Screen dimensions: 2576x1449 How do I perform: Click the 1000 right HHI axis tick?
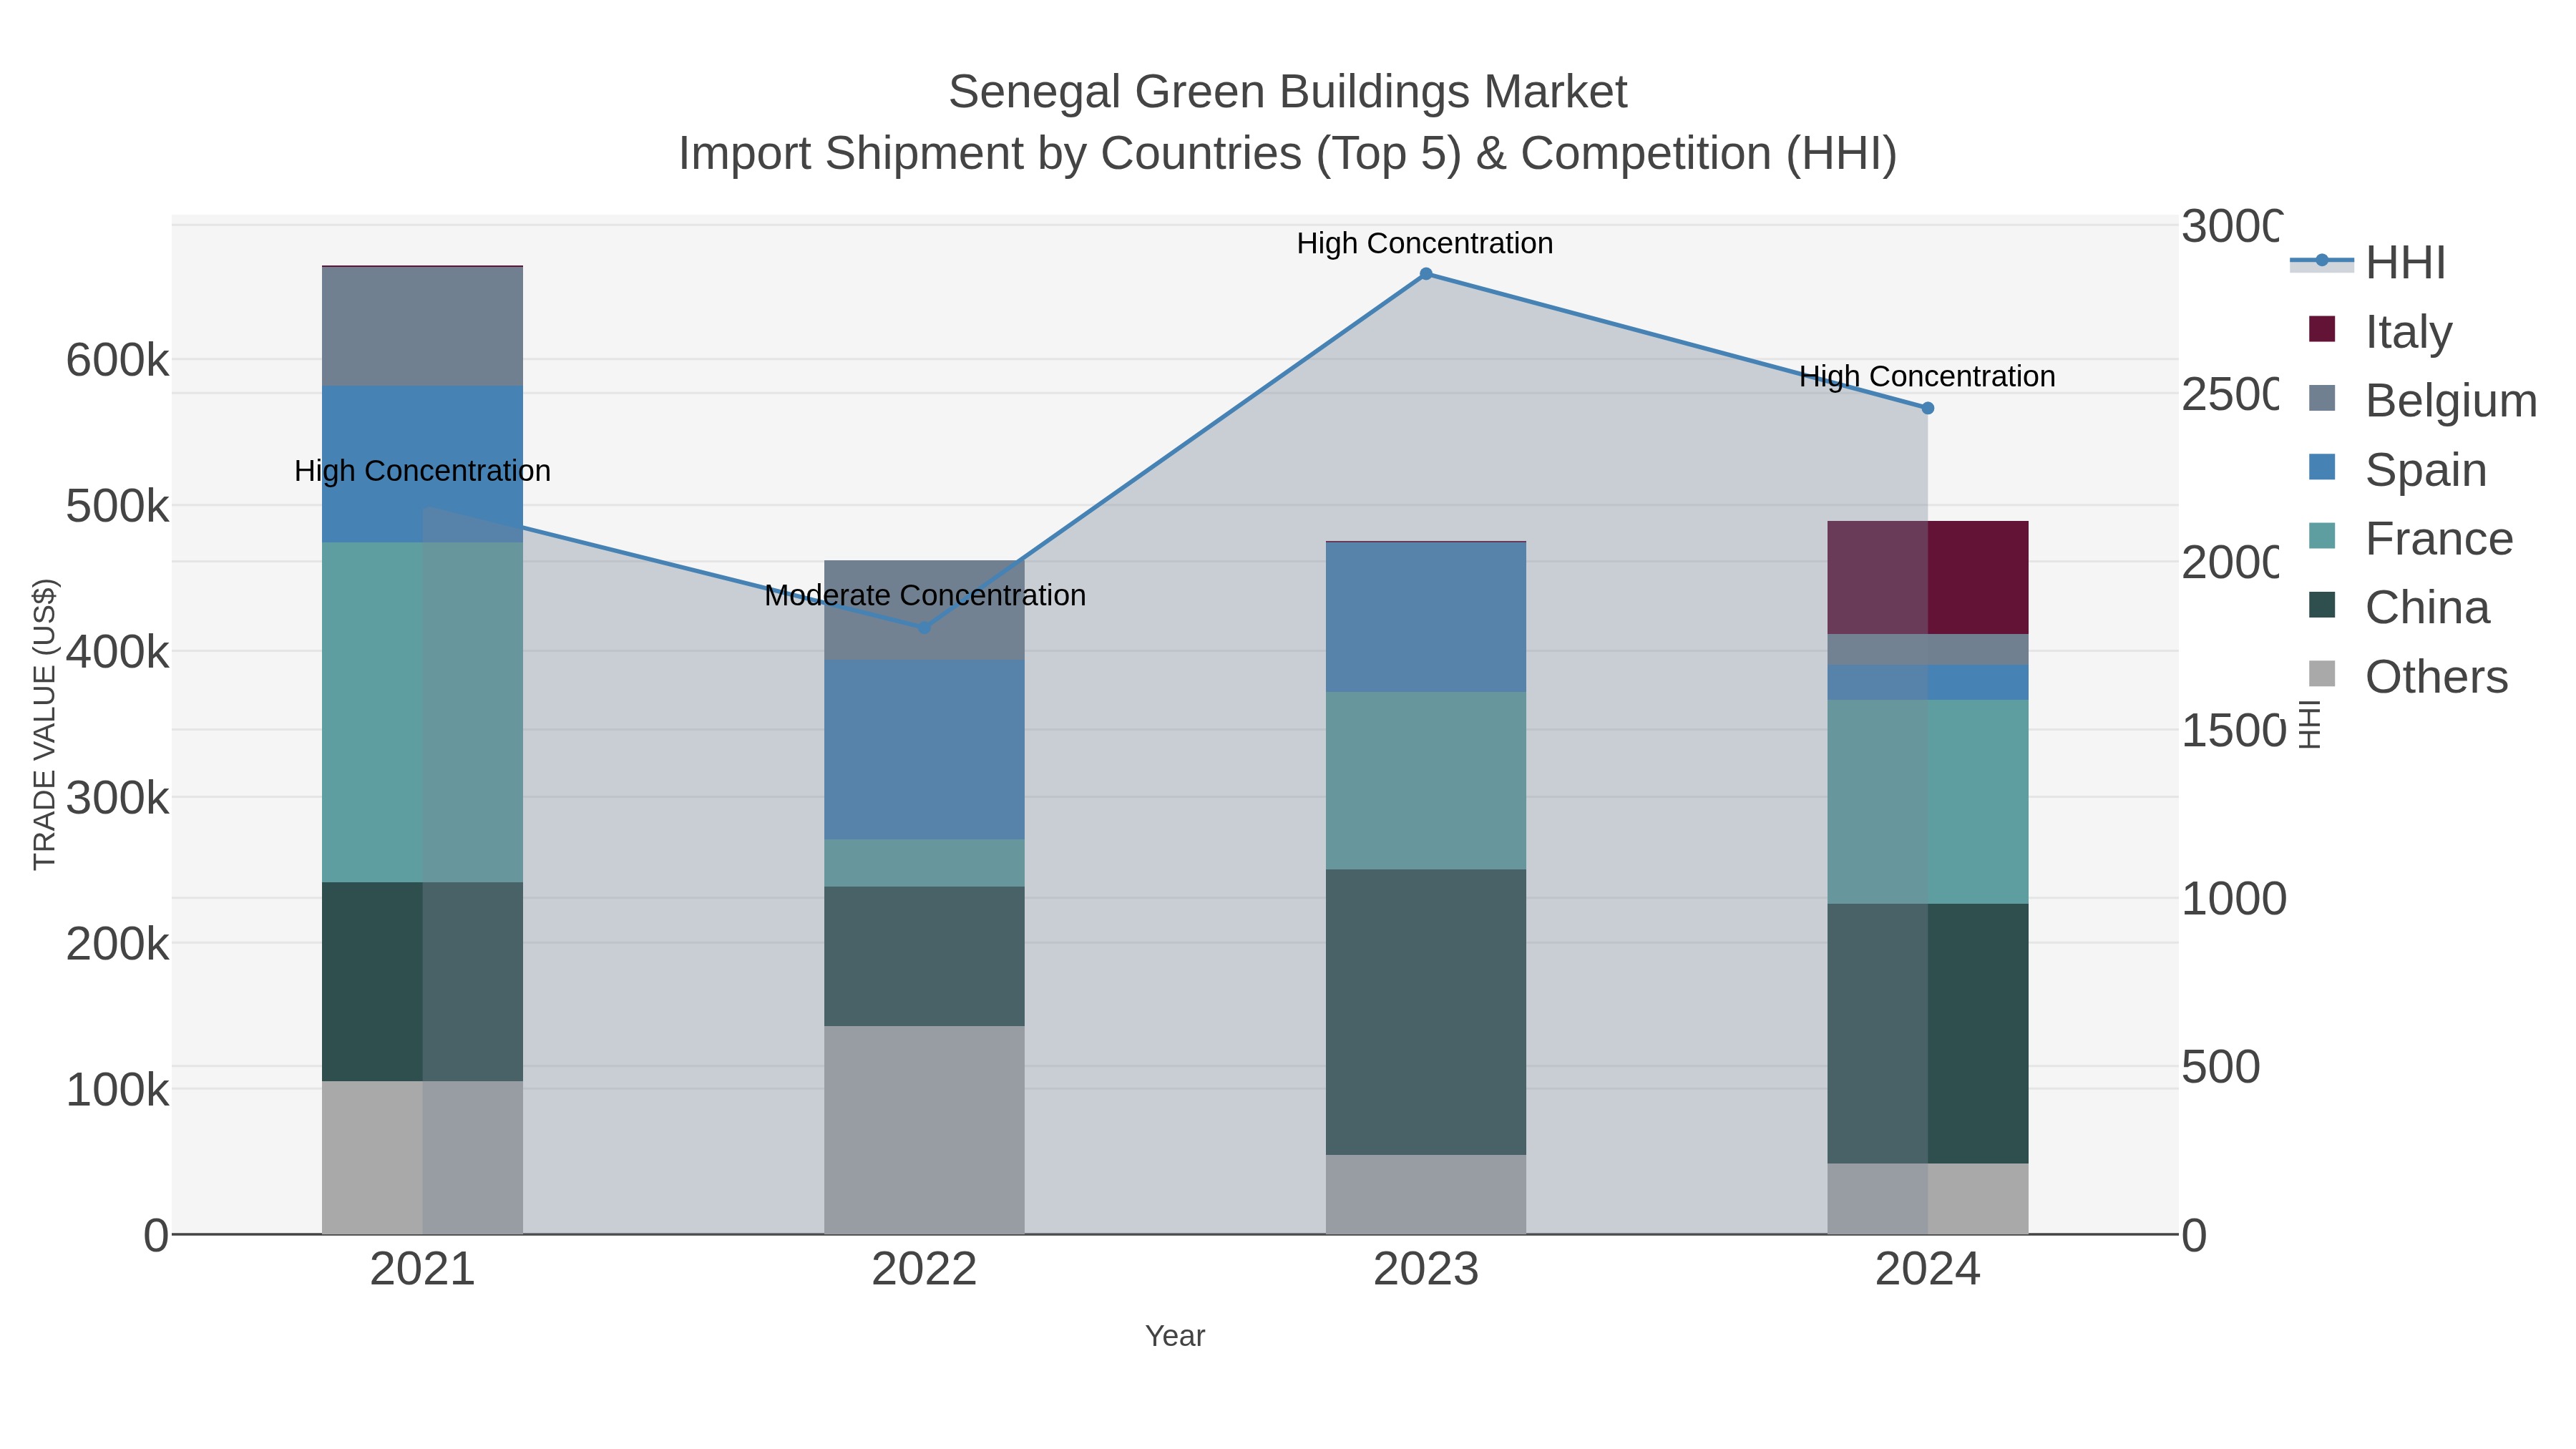pos(2234,898)
